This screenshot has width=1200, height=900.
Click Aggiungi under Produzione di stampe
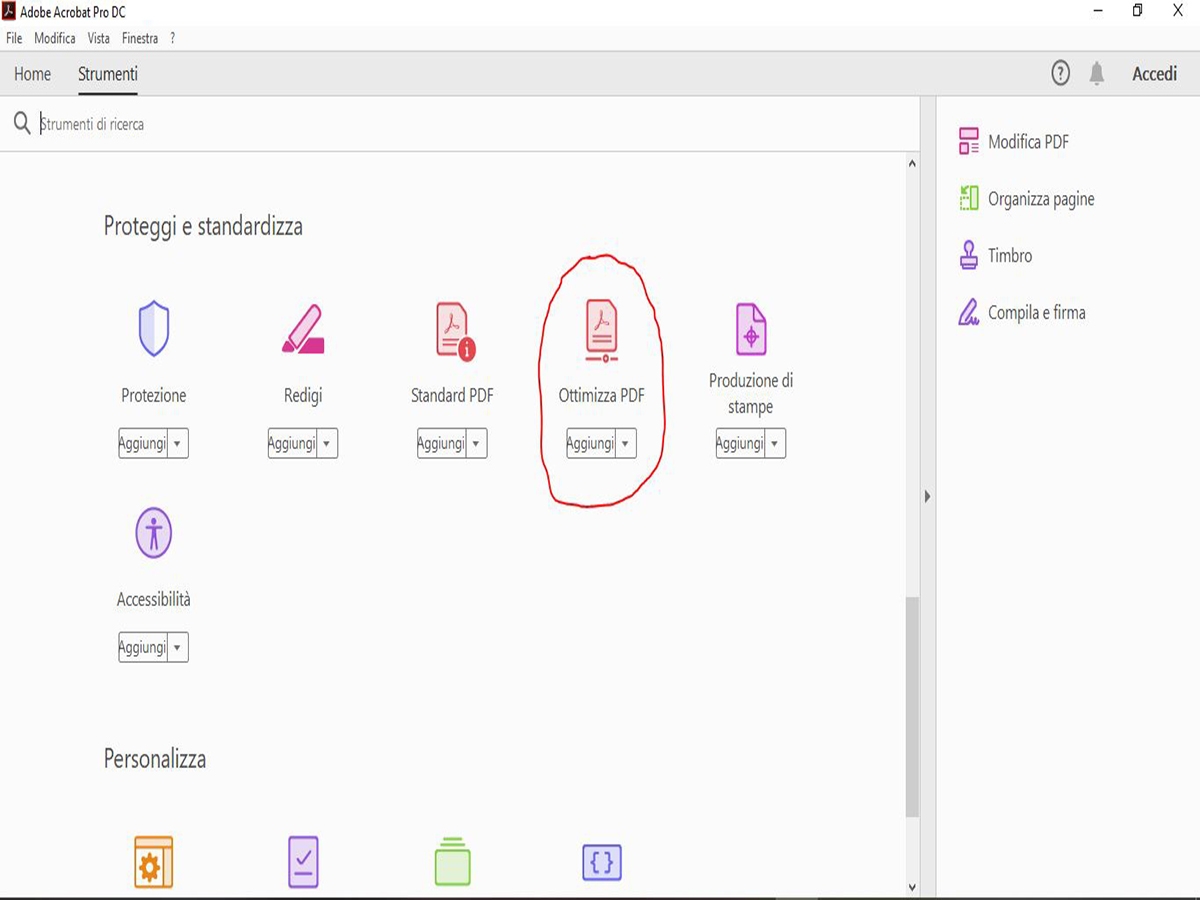(740, 443)
